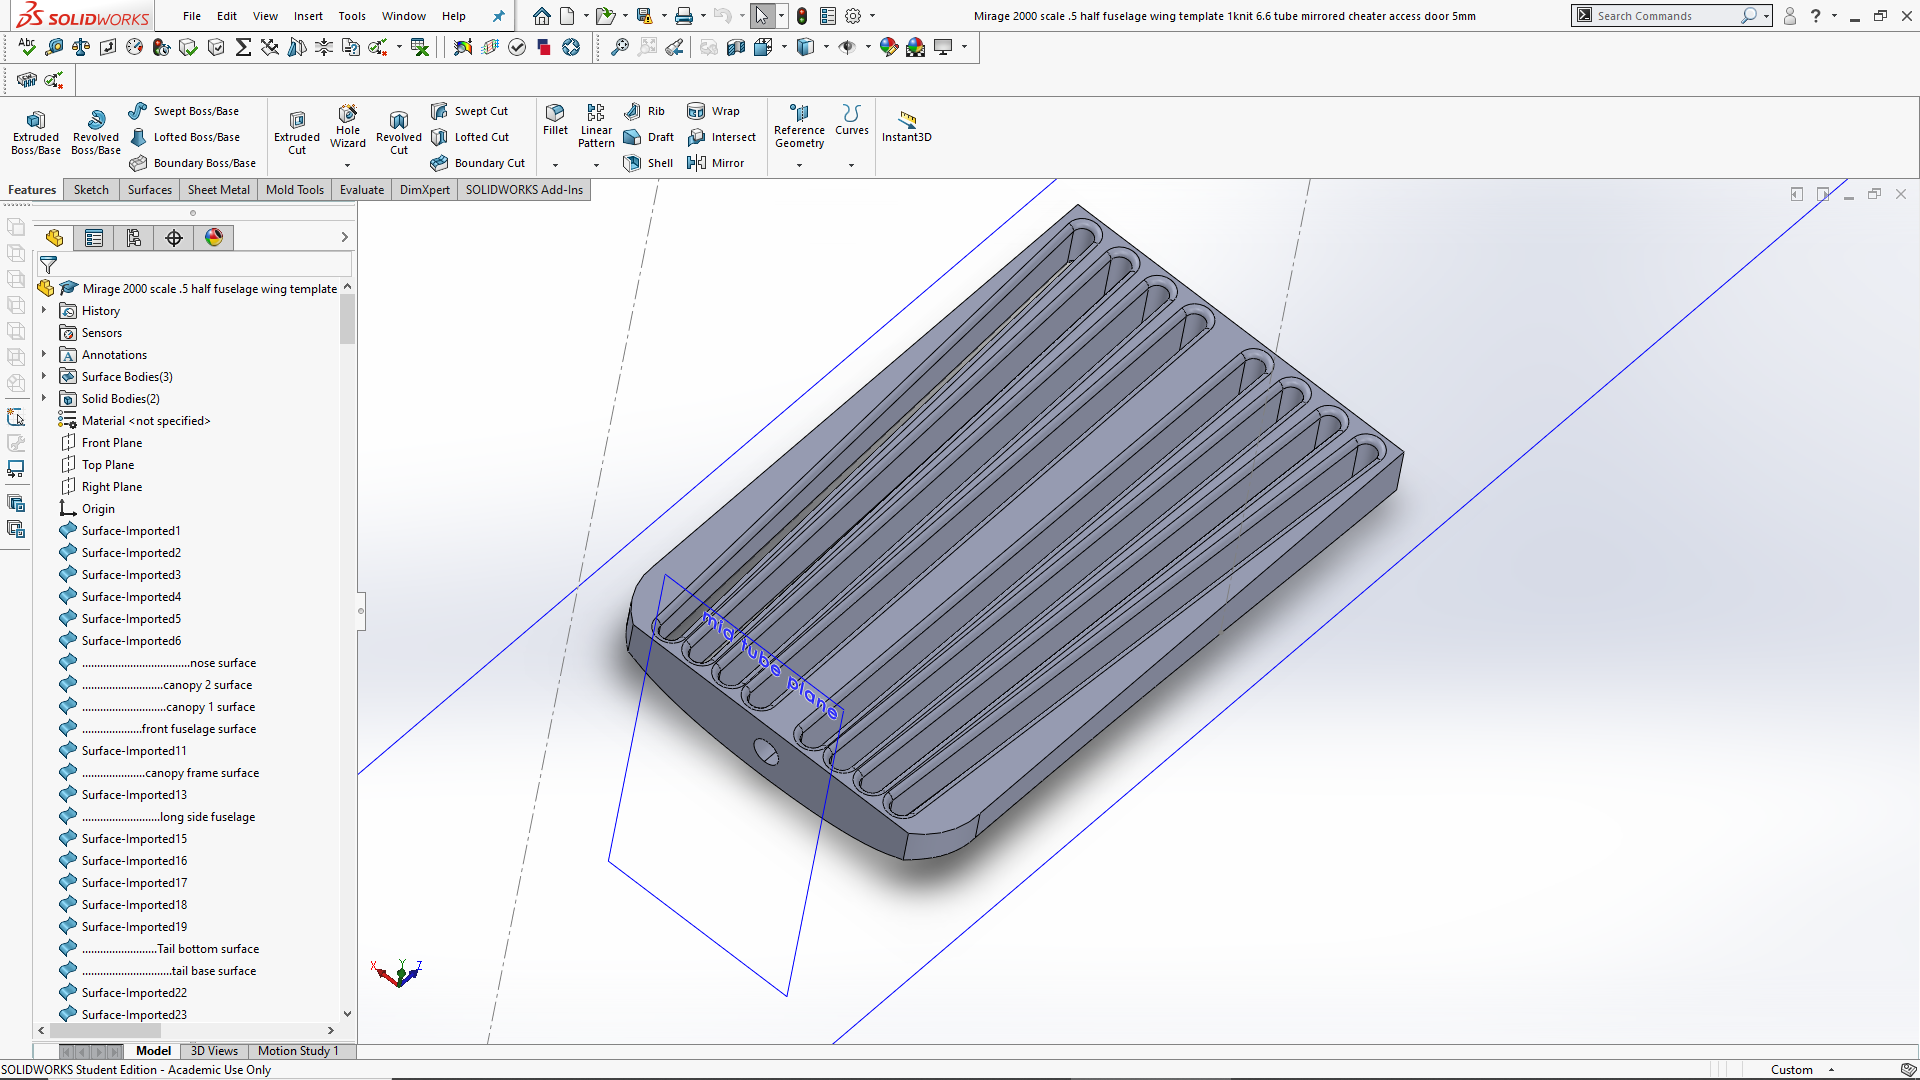Screen dimensions: 1920x1080
Task: Open the Motion Study 1 tab
Action: pyautogui.click(x=298, y=1051)
